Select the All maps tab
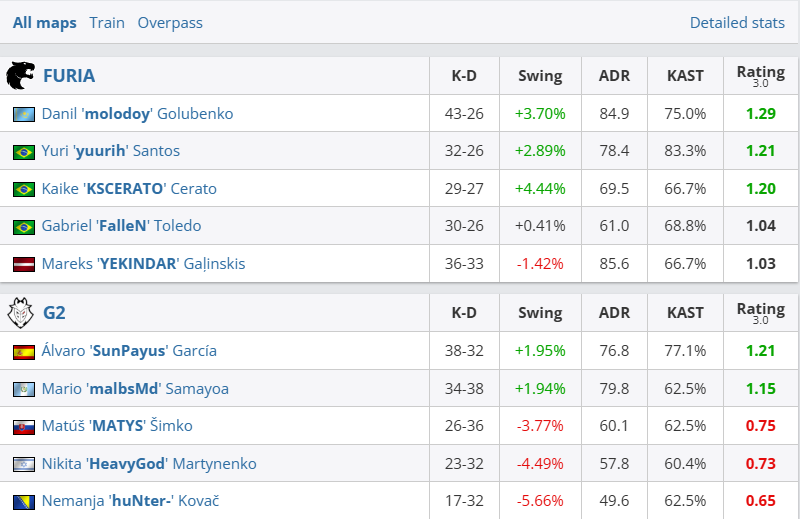 (x=44, y=22)
